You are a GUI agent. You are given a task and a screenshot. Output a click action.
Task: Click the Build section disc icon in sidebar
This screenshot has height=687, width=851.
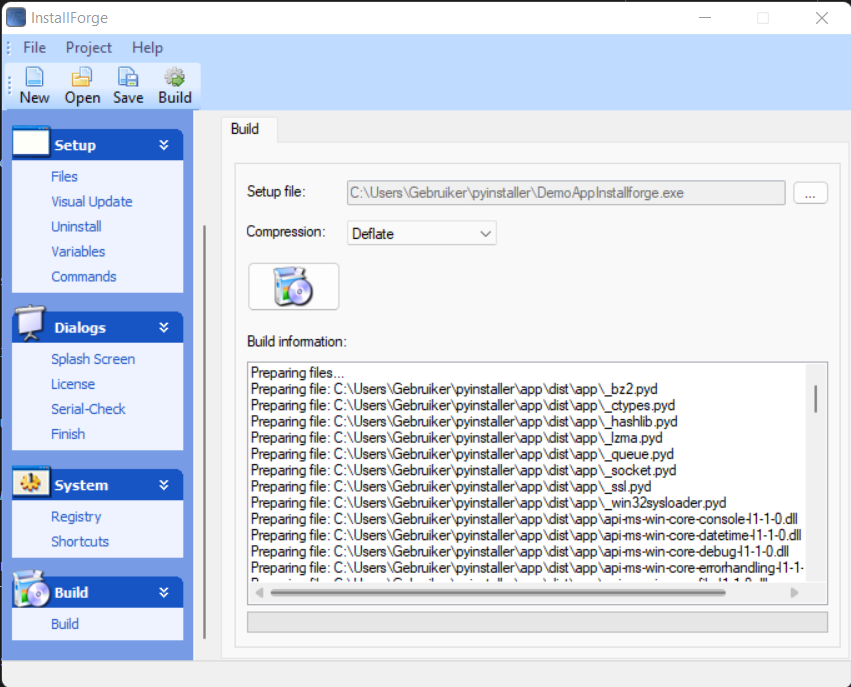pos(31,589)
